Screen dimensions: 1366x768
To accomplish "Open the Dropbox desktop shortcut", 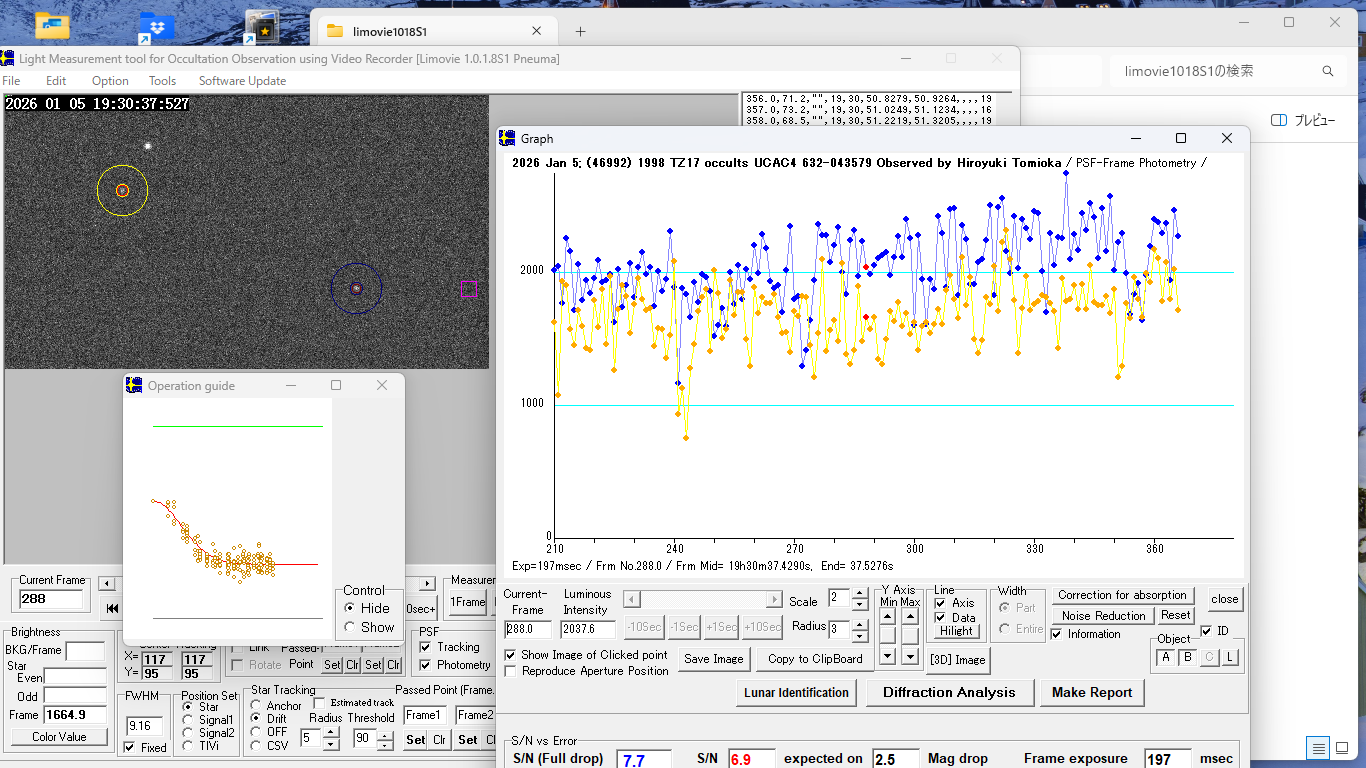I will (x=156, y=27).
